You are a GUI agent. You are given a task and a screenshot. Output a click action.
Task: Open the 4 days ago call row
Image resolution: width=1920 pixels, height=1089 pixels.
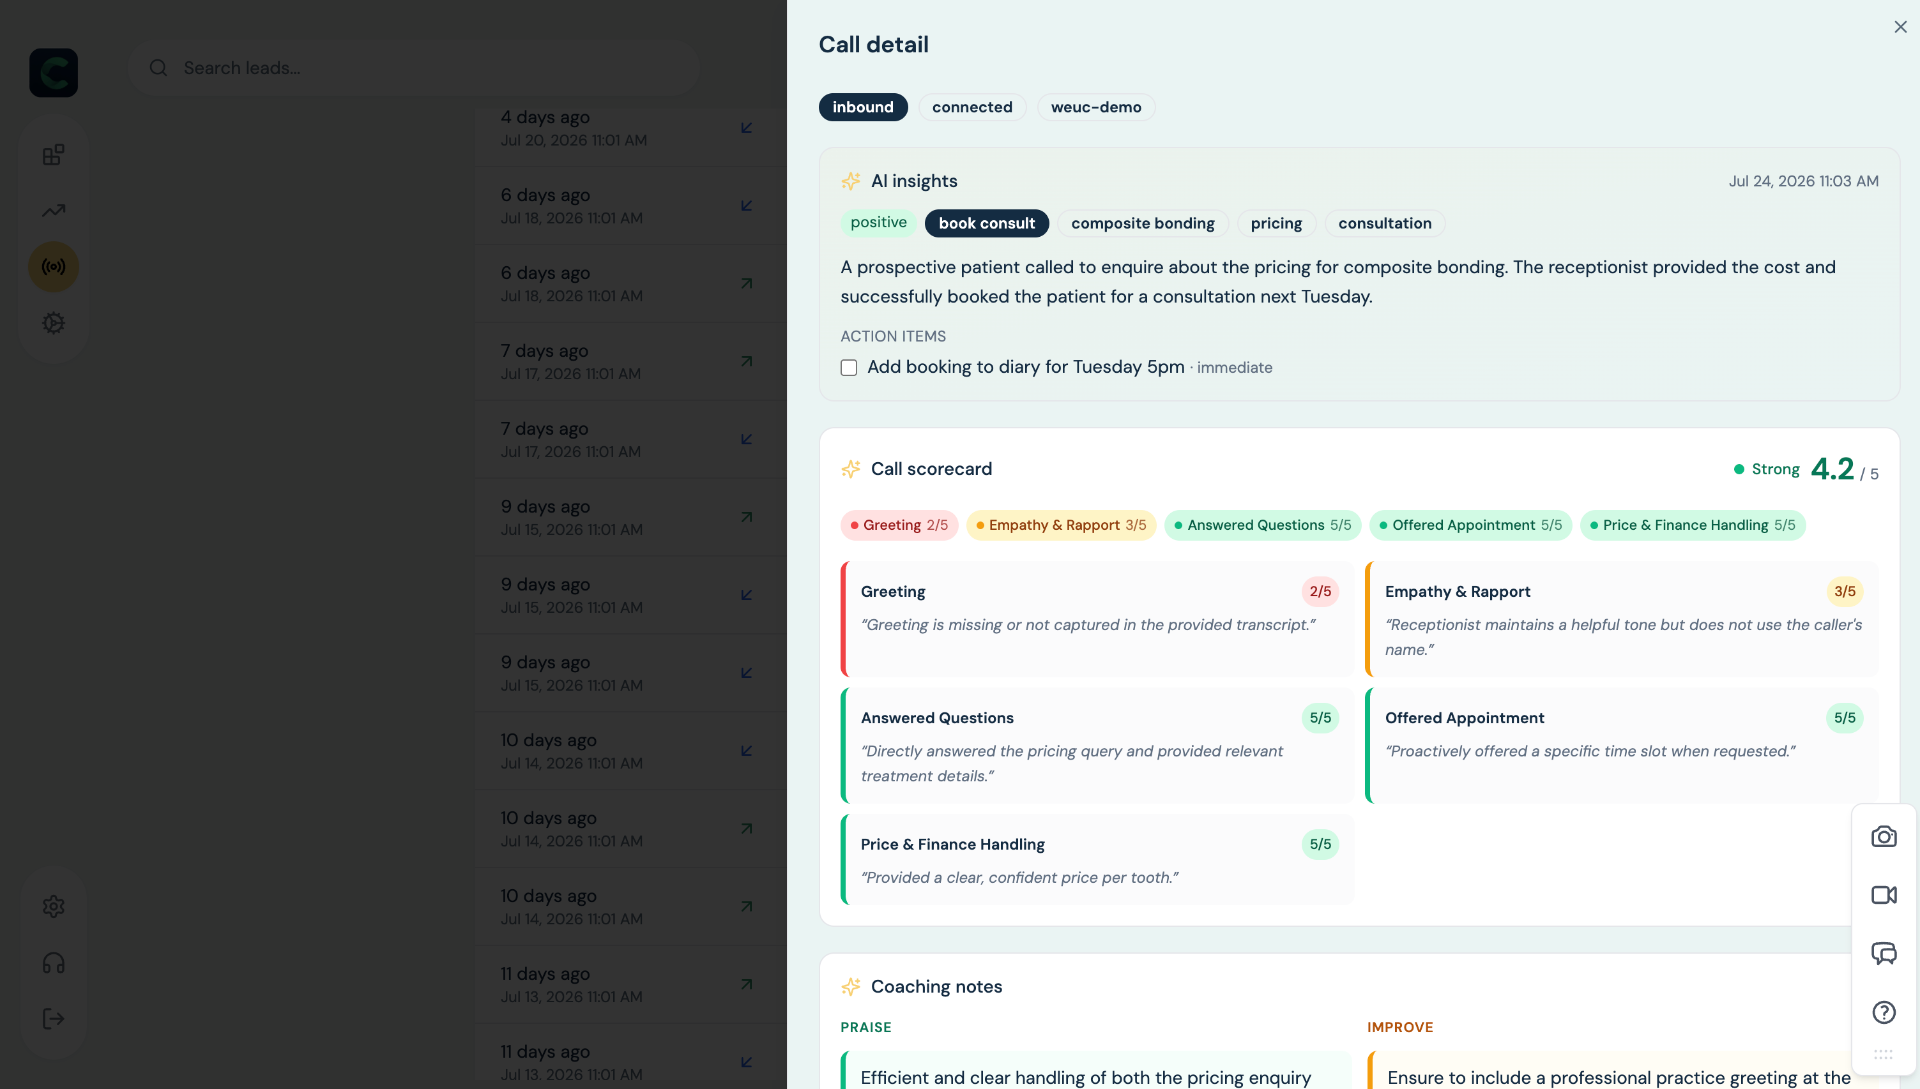pyautogui.click(x=630, y=128)
